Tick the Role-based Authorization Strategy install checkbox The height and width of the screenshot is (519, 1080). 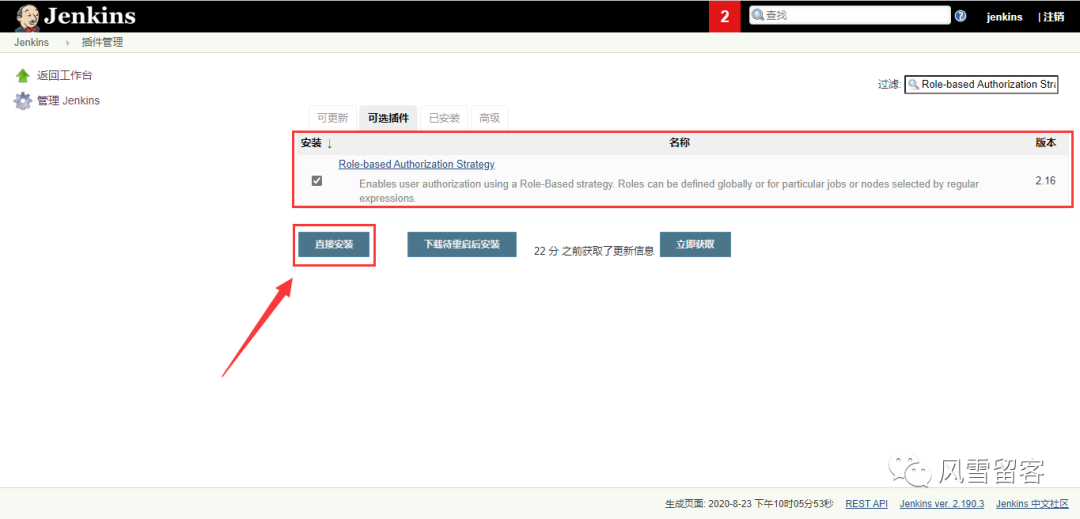317,181
